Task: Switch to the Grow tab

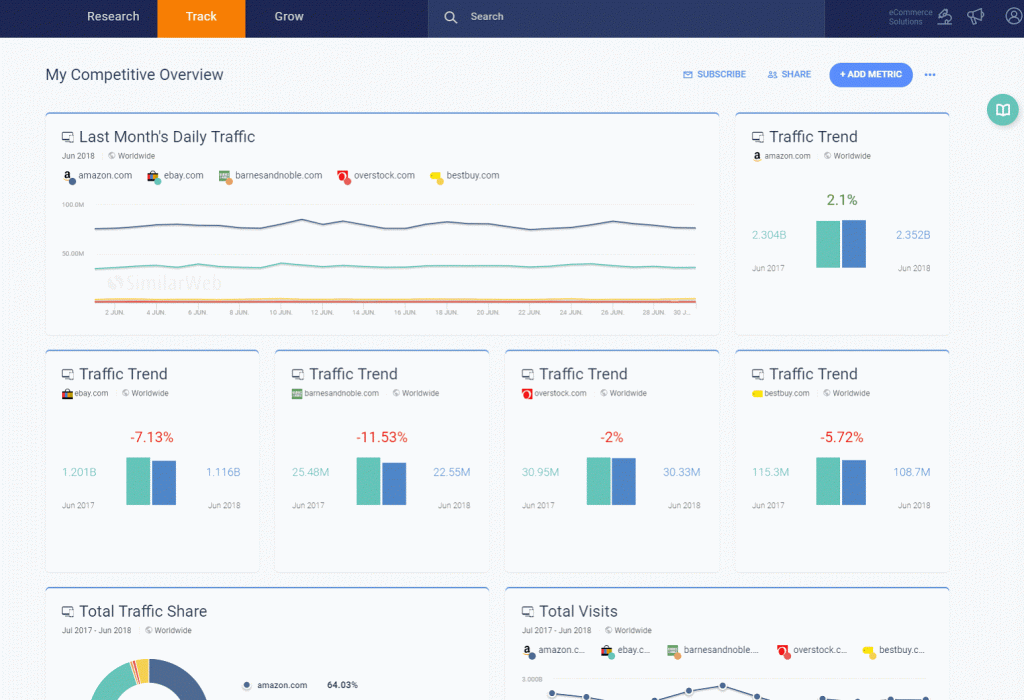Action: [x=289, y=17]
